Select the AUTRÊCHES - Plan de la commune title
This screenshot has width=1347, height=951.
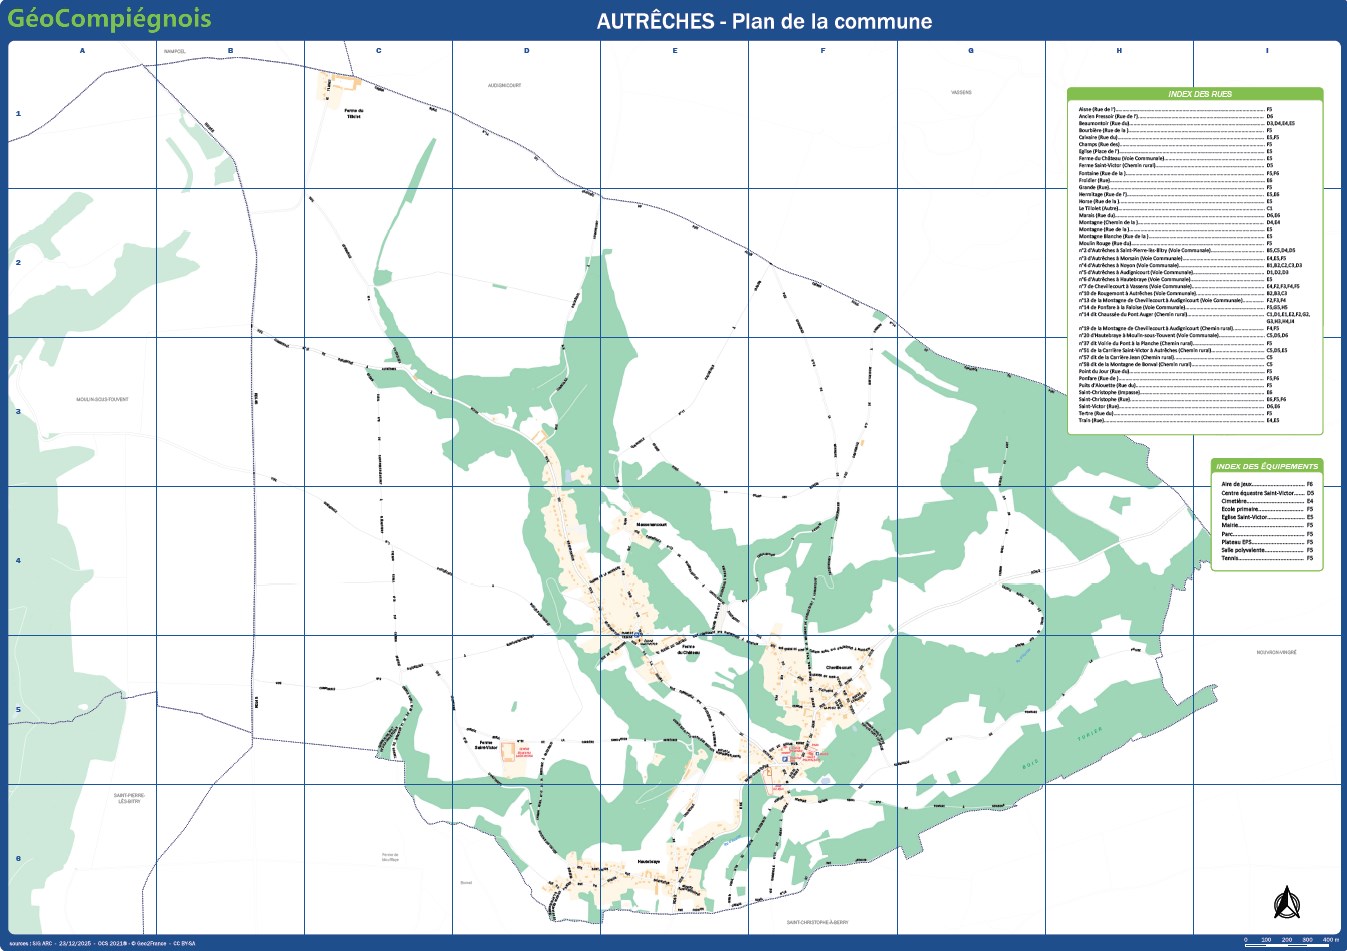765,20
